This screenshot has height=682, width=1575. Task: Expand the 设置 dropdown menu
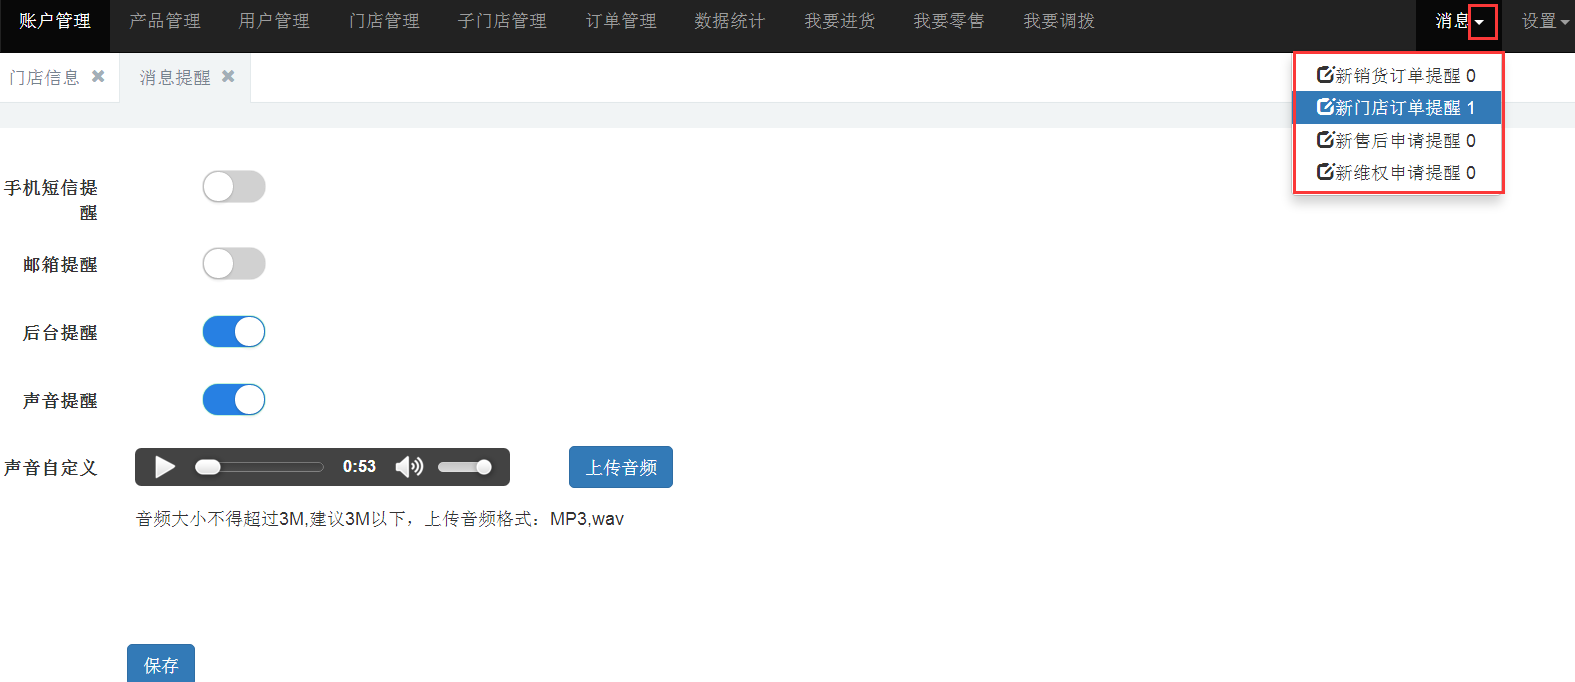pyautogui.click(x=1545, y=21)
